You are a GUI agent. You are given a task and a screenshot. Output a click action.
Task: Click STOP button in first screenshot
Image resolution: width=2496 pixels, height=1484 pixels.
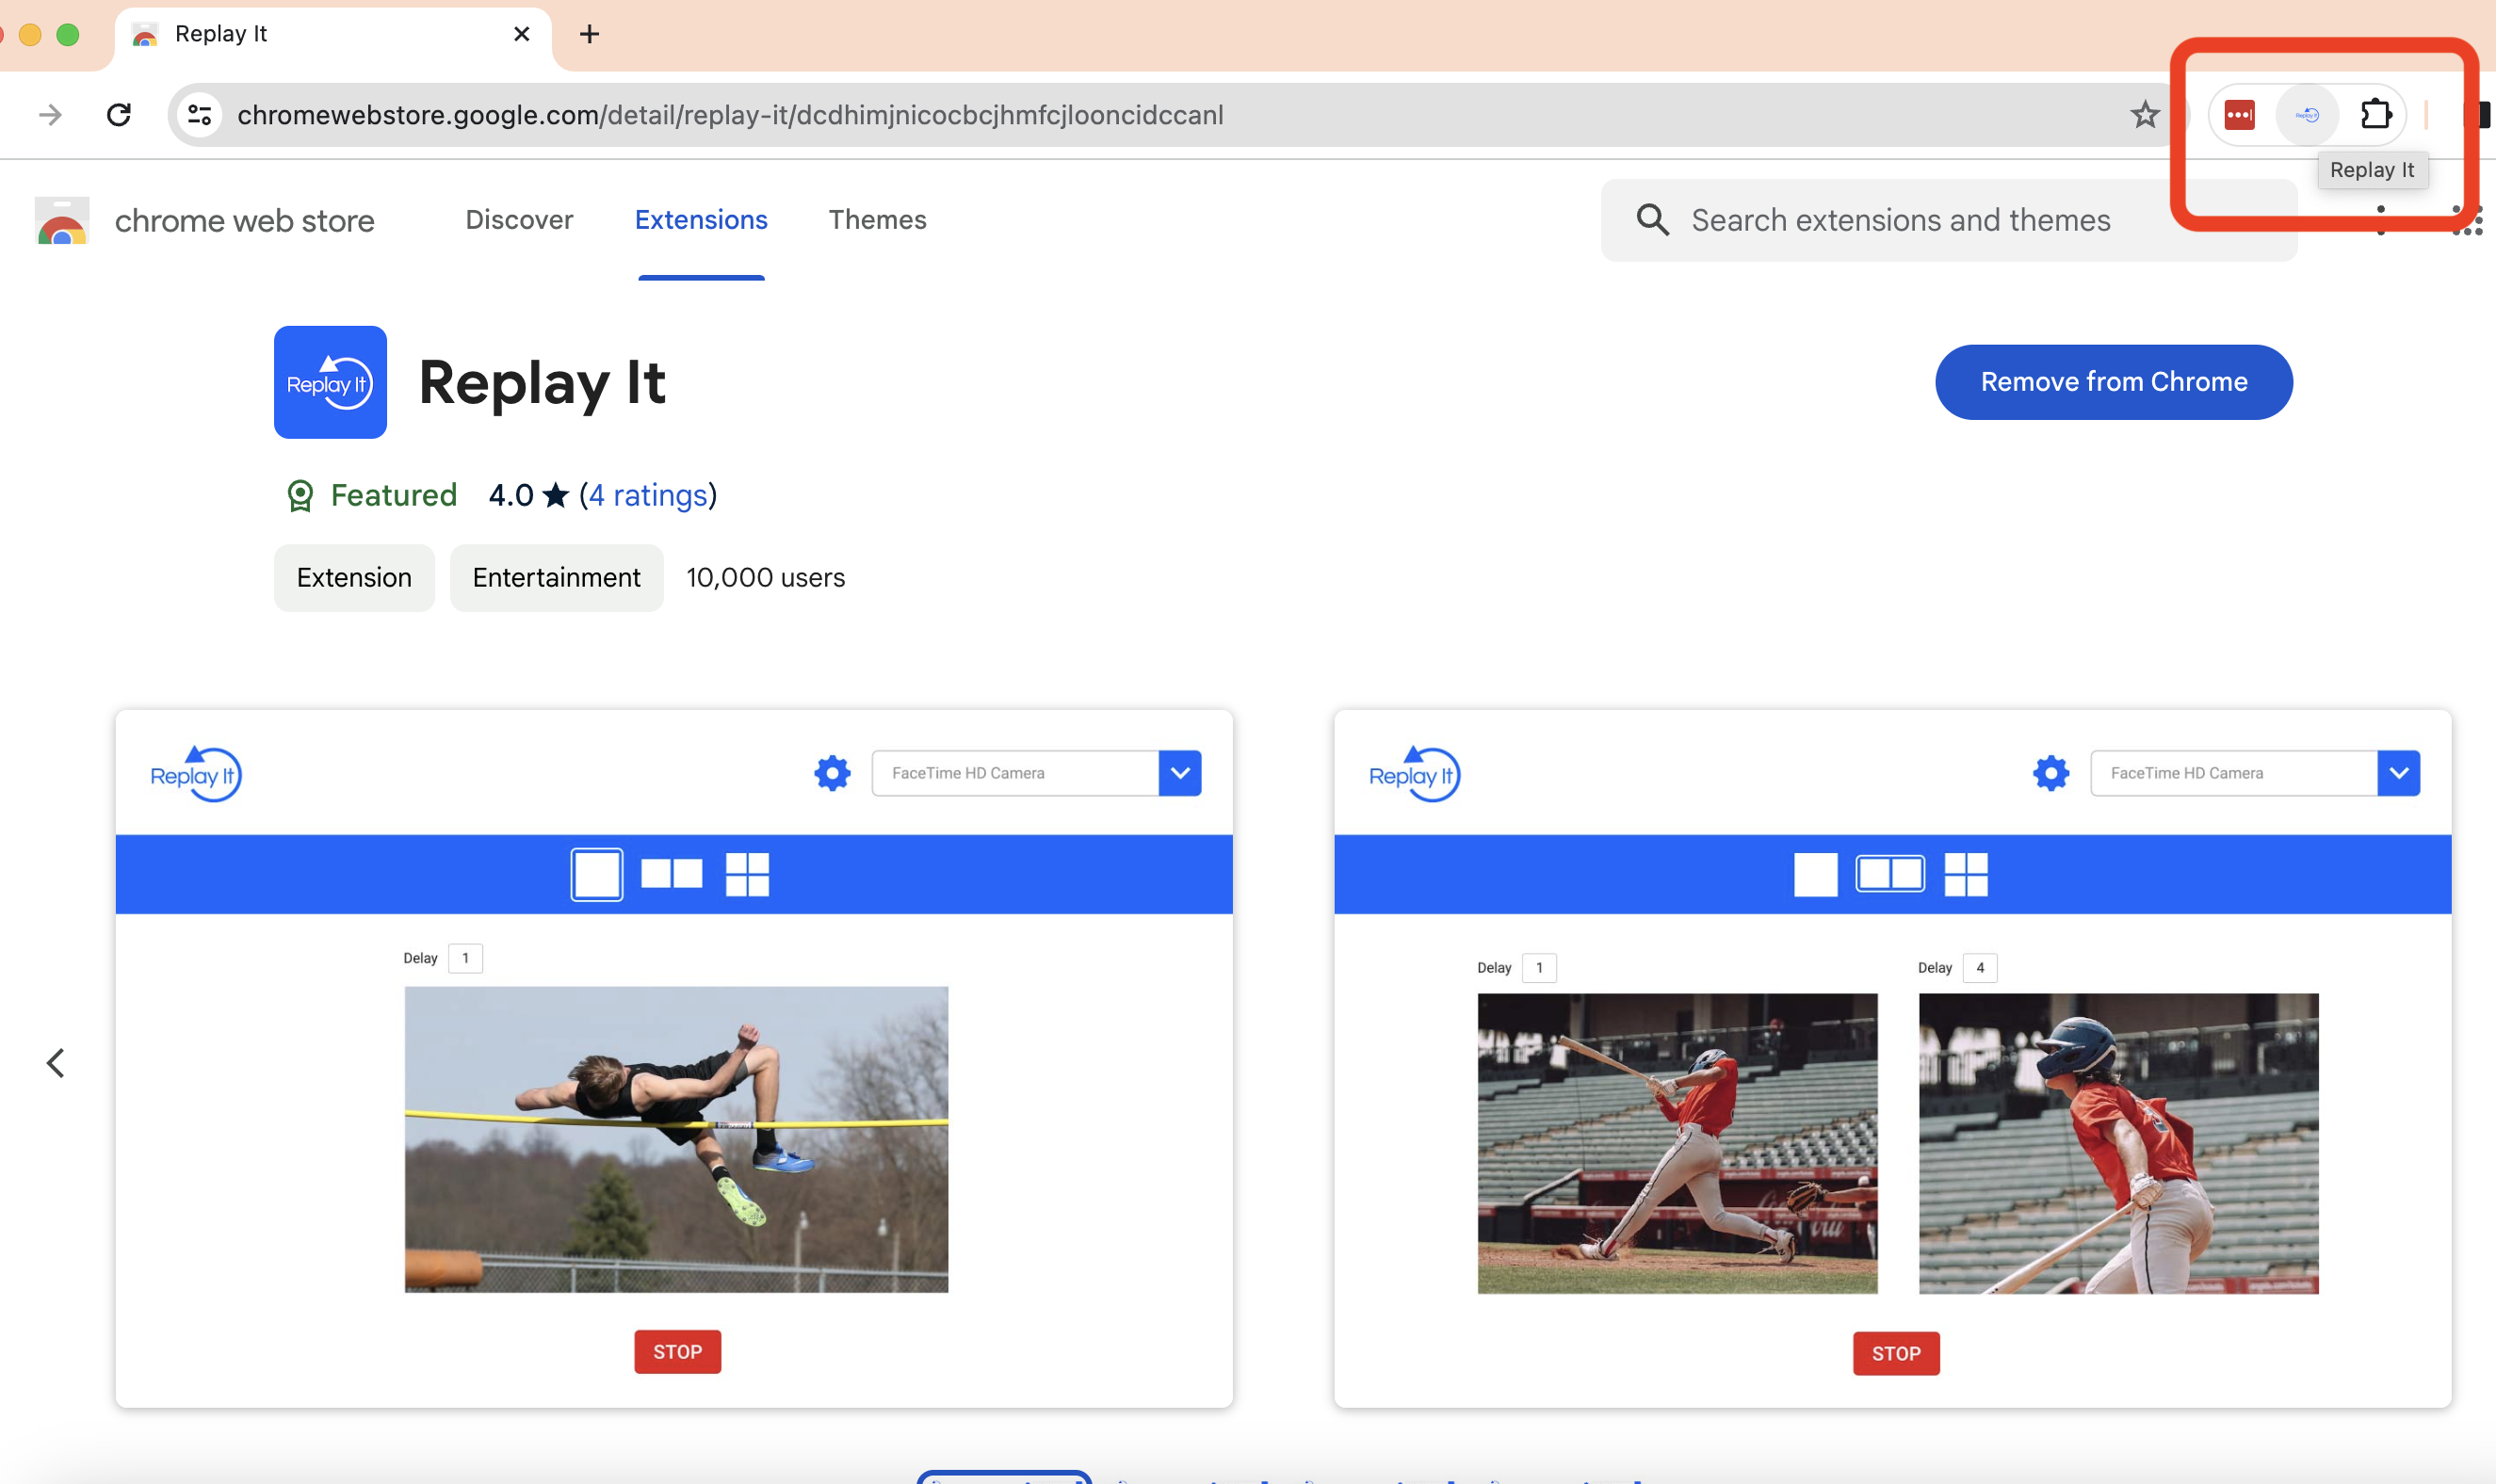[x=677, y=1352]
